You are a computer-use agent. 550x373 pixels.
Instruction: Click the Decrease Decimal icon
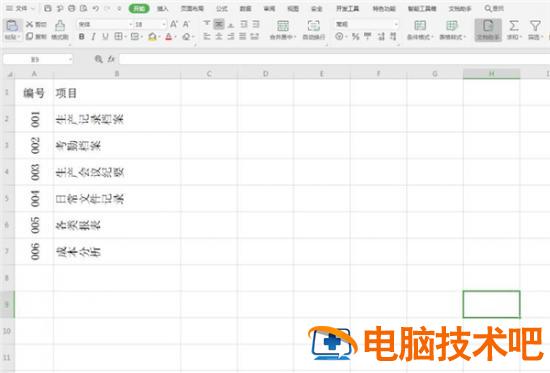tap(393, 36)
